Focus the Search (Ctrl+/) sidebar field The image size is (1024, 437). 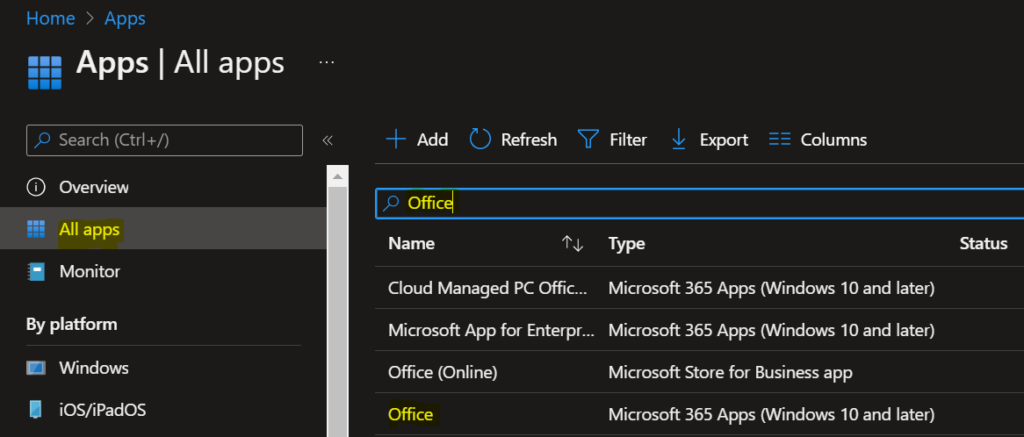coord(165,140)
